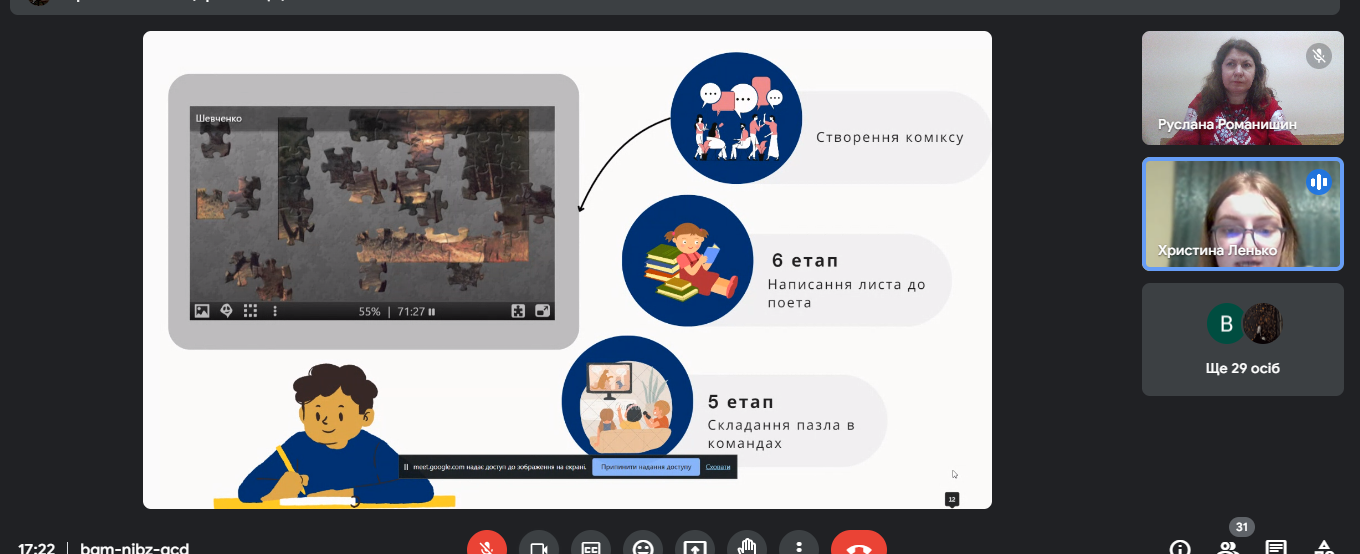Click the blue stop sharing access button

point(645,467)
